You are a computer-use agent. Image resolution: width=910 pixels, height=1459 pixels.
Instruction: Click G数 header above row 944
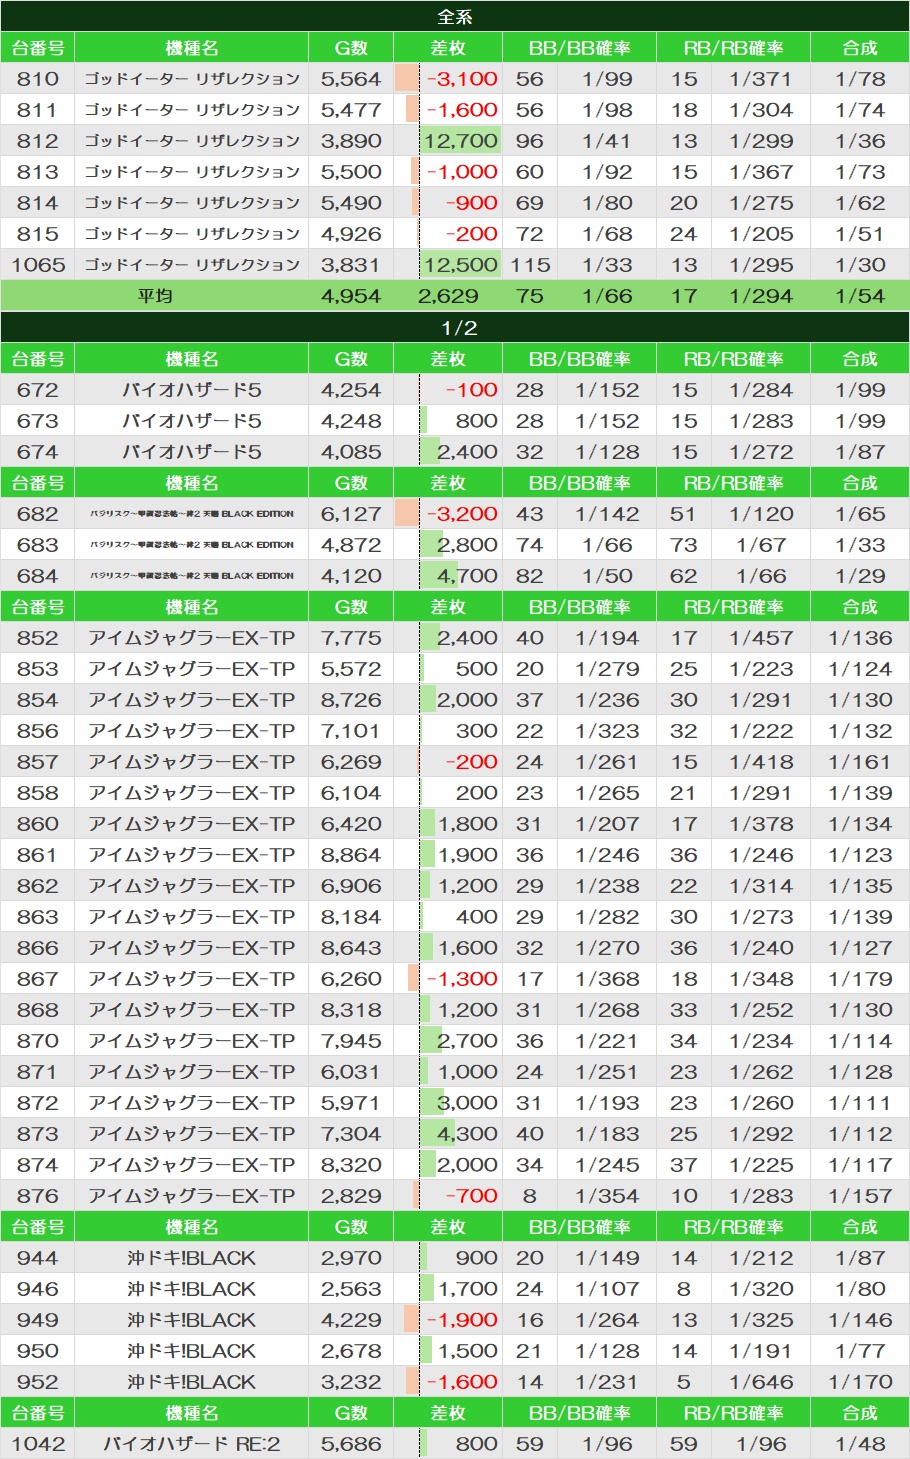point(351,1227)
